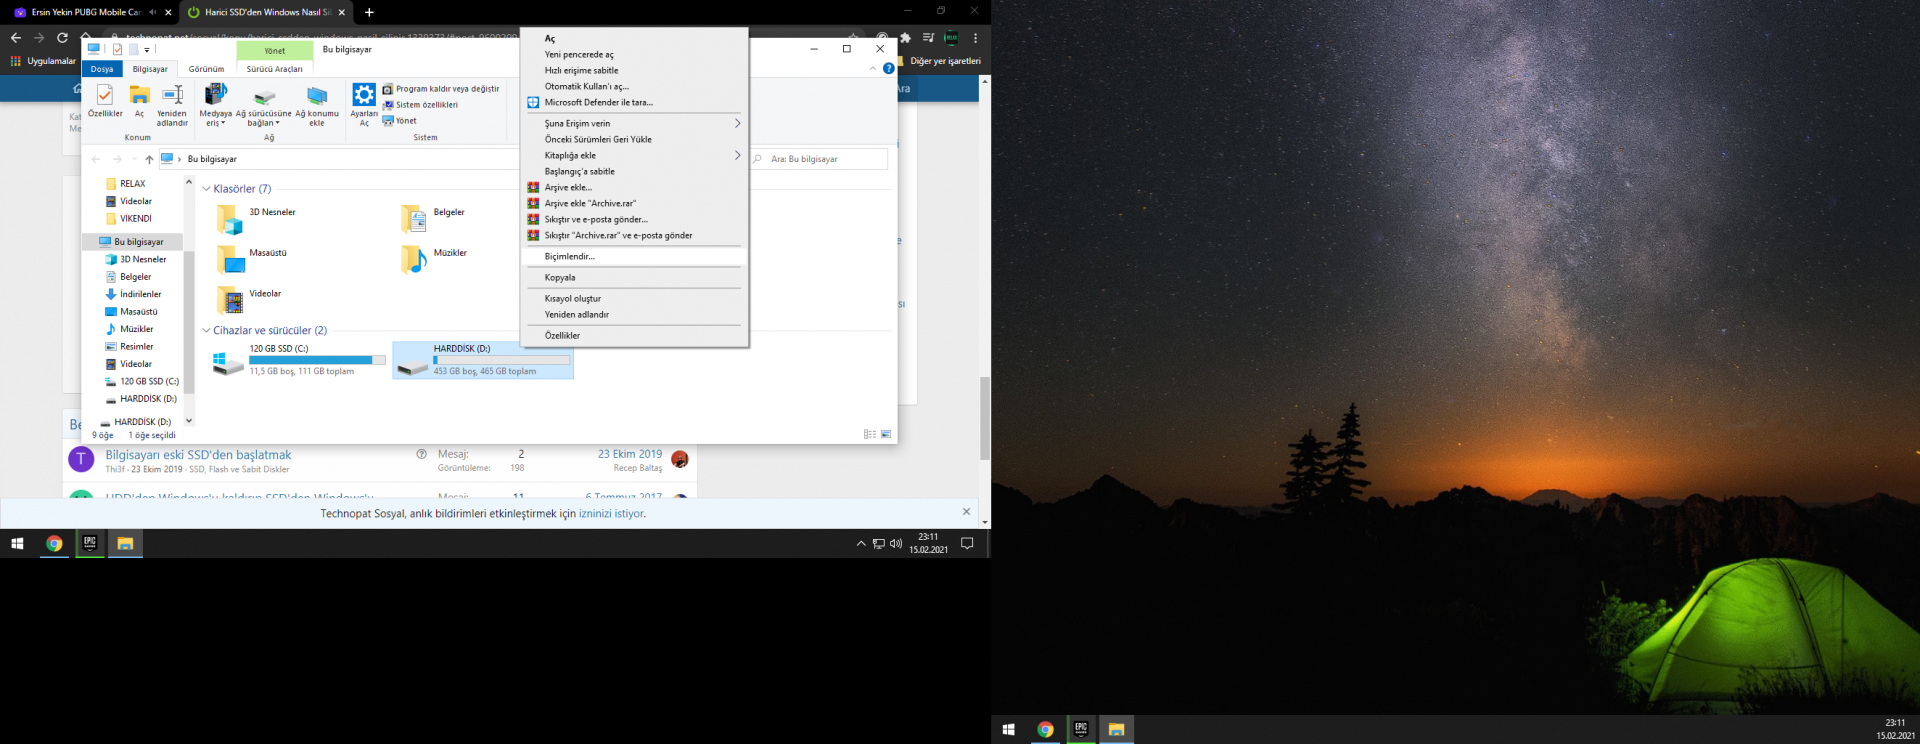Viewport: 1920px width, 744px height.
Task: Click the Özellikler ribbon icon
Action: click(105, 96)
